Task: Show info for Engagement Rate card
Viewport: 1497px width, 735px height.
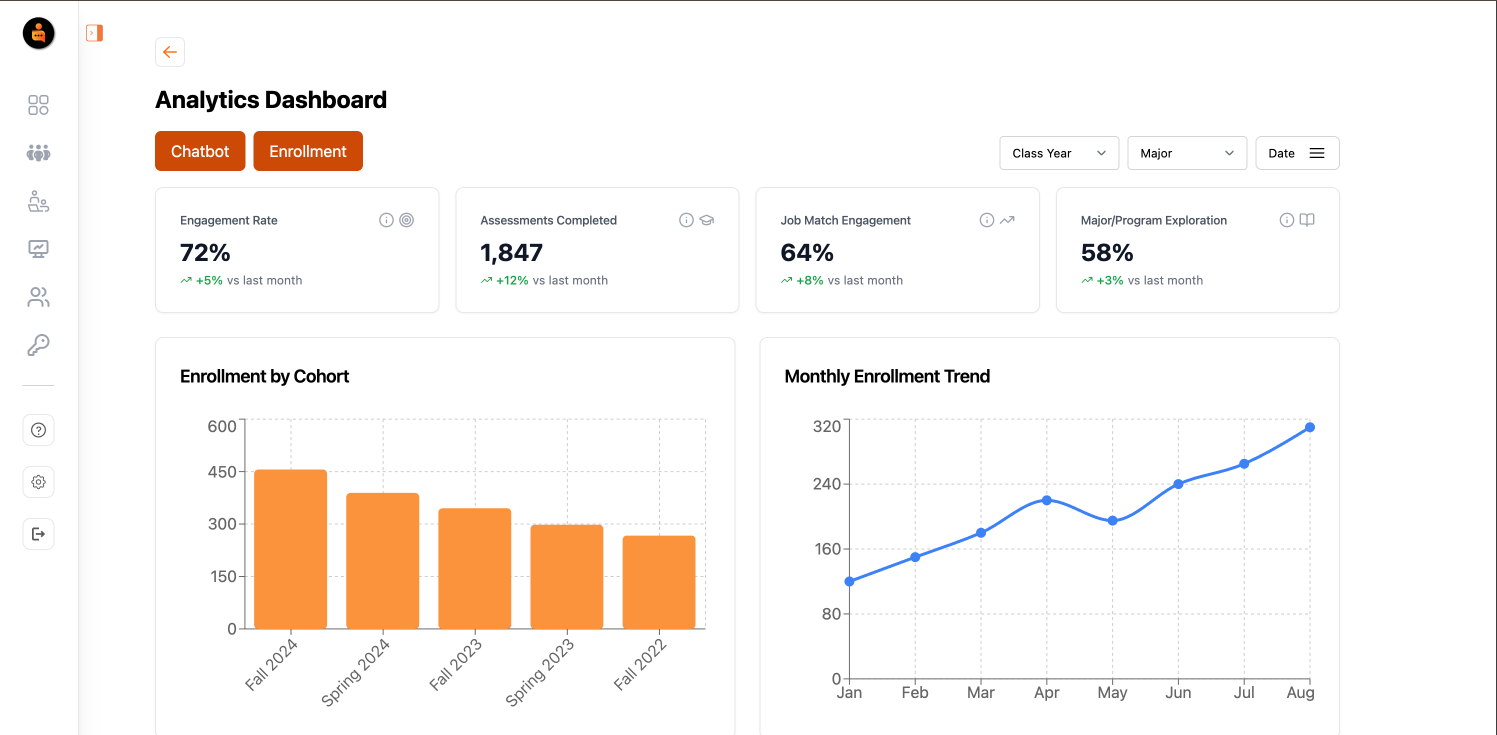Action: click(386, 220)
